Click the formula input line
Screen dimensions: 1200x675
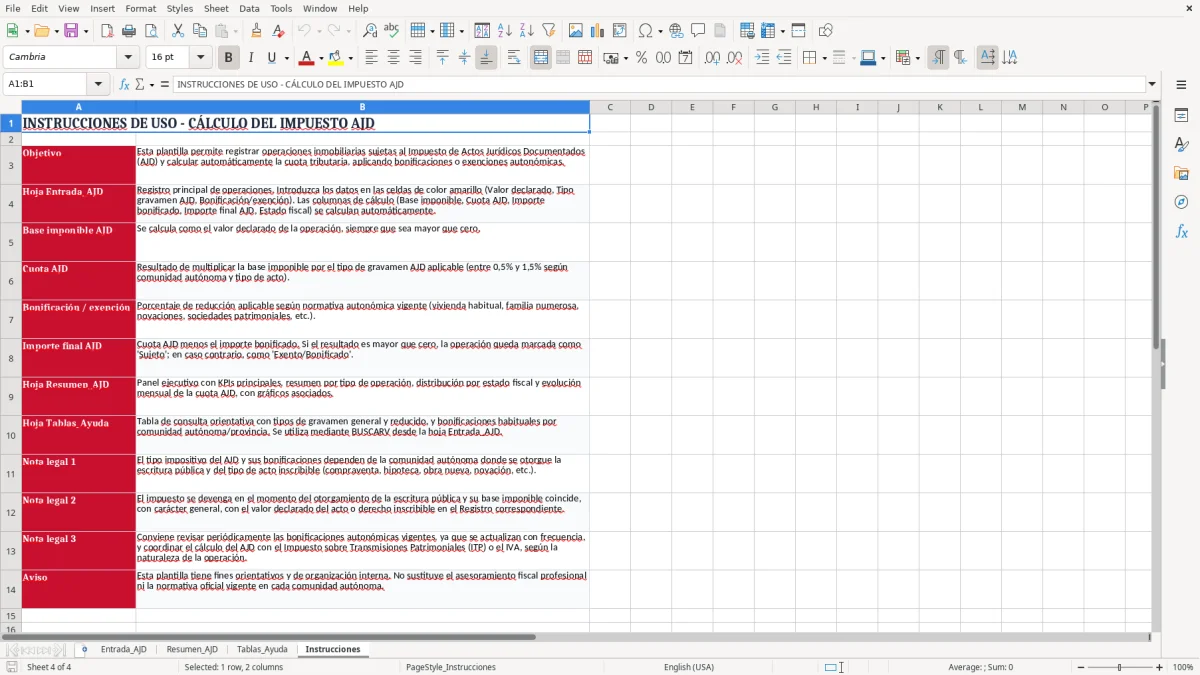659,85
